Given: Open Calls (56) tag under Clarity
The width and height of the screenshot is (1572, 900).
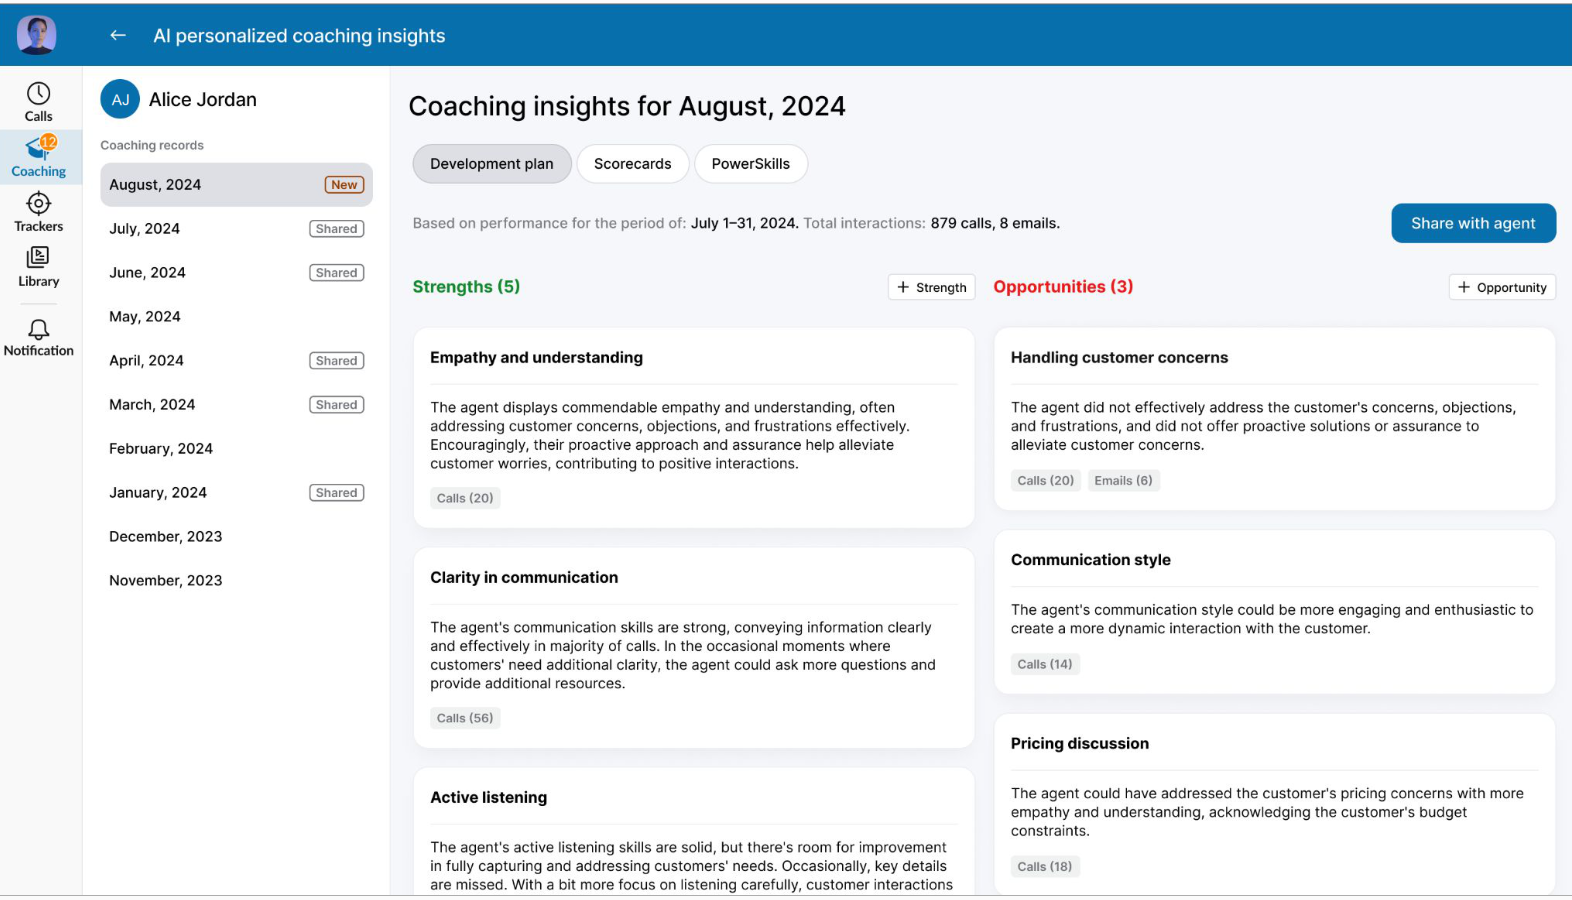Looking at the screenshot, I should [465, 718].
